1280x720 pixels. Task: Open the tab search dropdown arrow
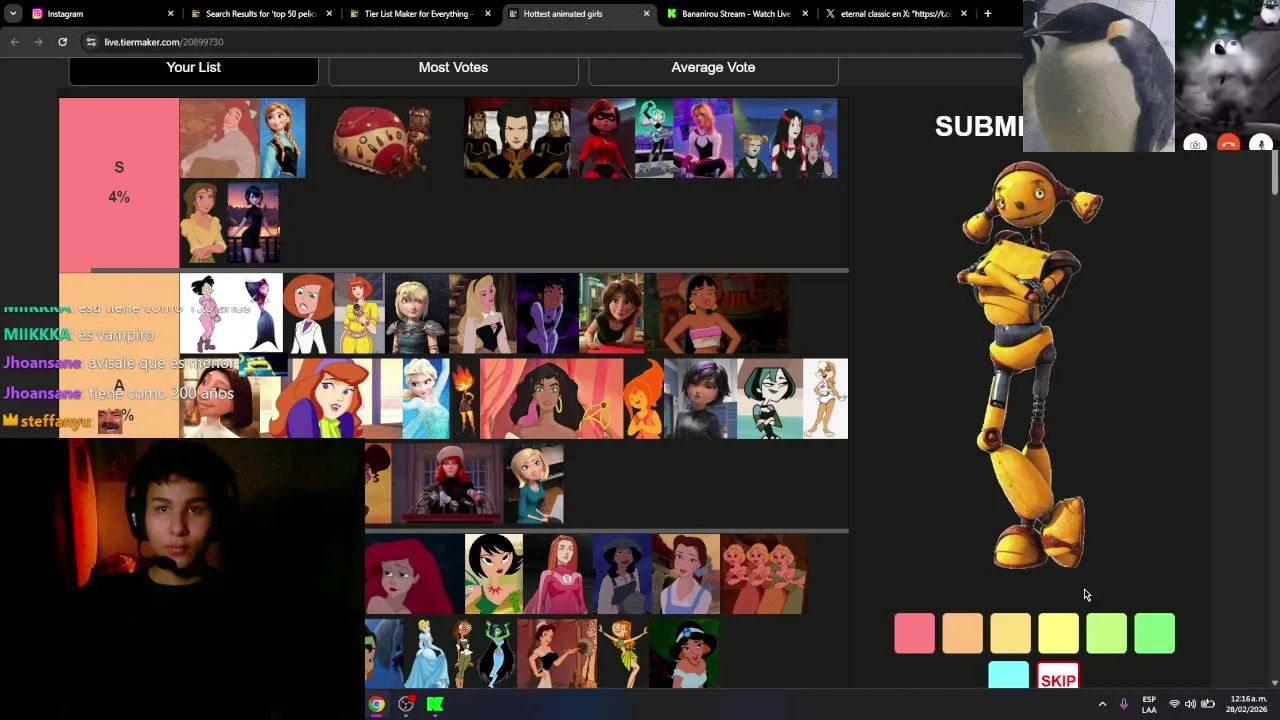(12, 14)
